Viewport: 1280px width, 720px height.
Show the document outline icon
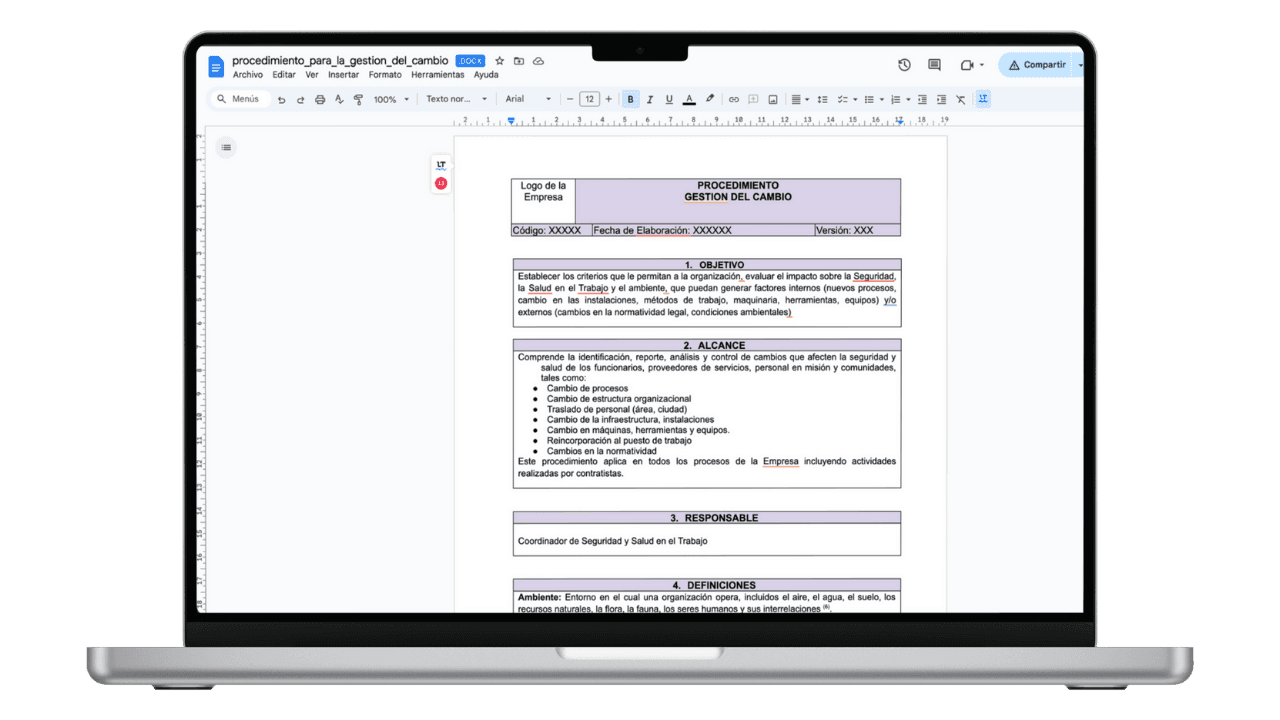(226, 147)
